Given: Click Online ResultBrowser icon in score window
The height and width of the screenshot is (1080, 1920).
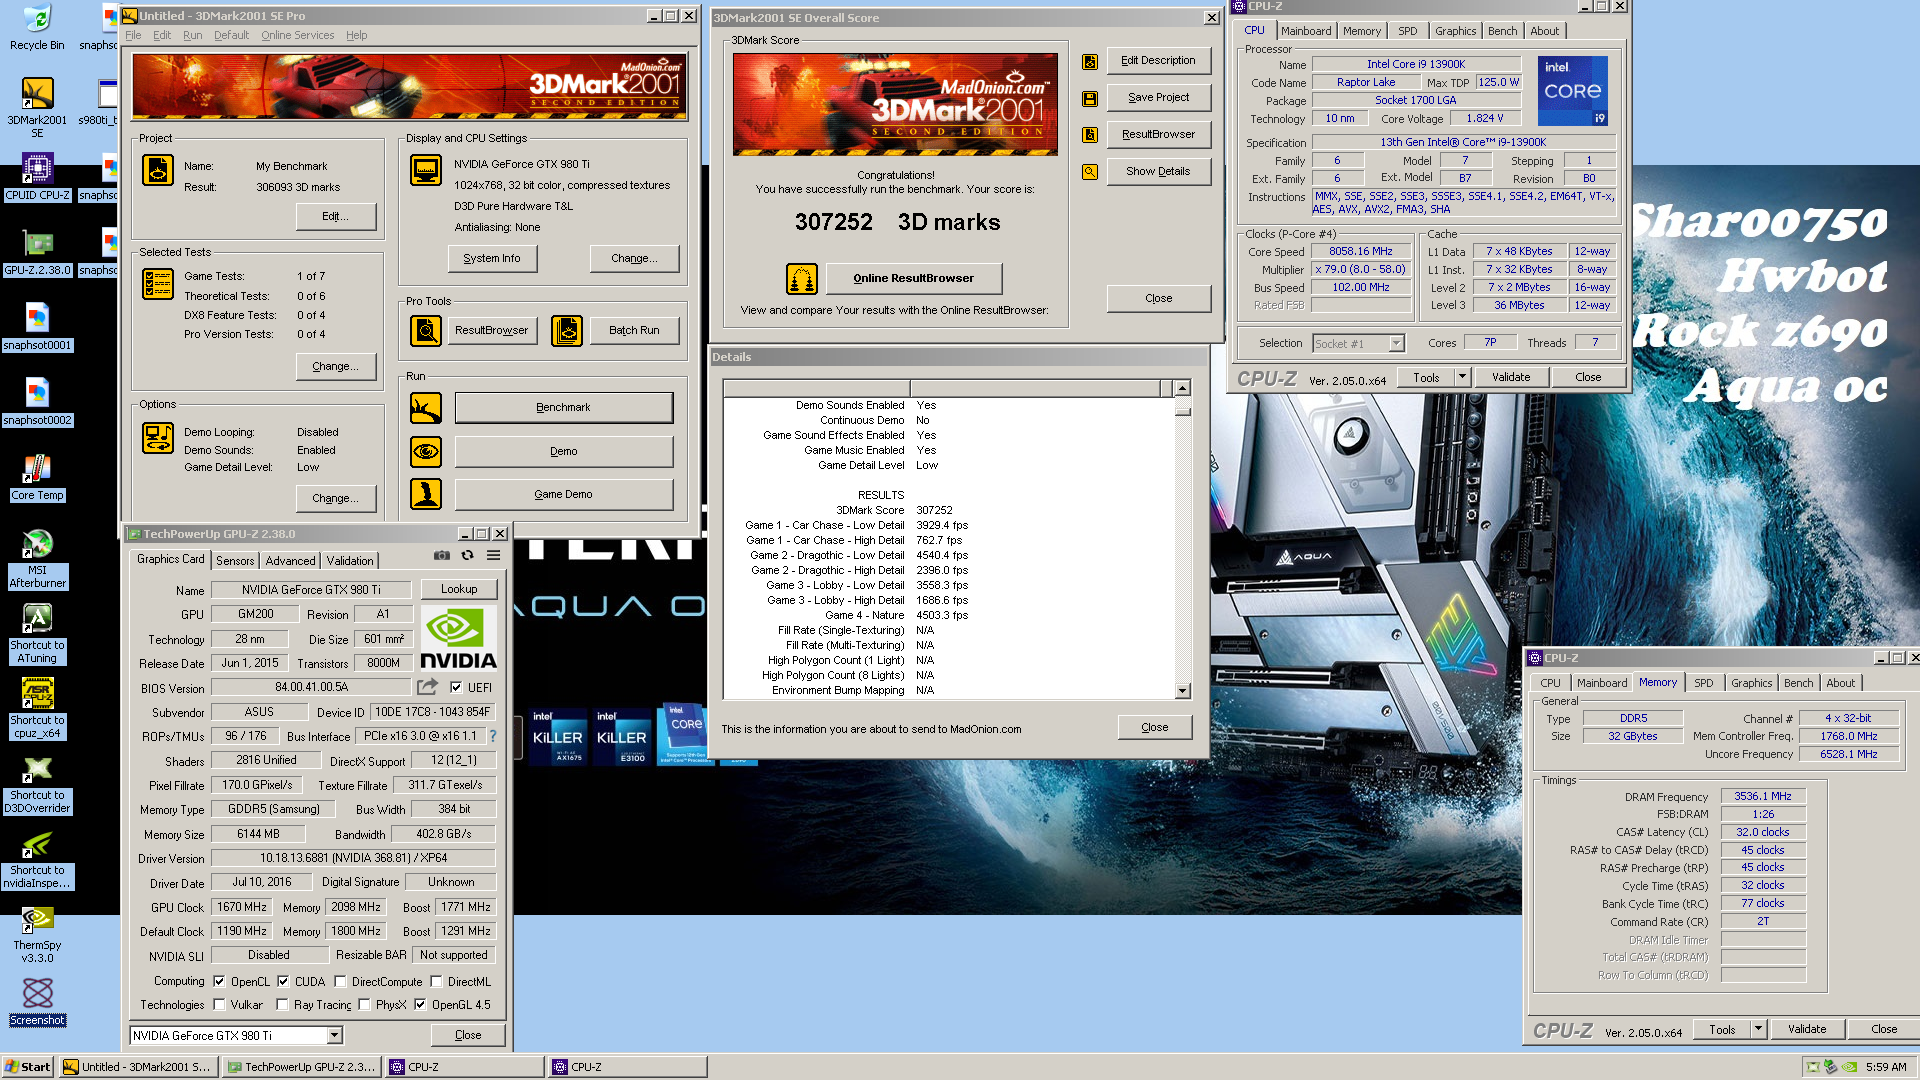Looking at the screenshot, I should pos(802,278).
